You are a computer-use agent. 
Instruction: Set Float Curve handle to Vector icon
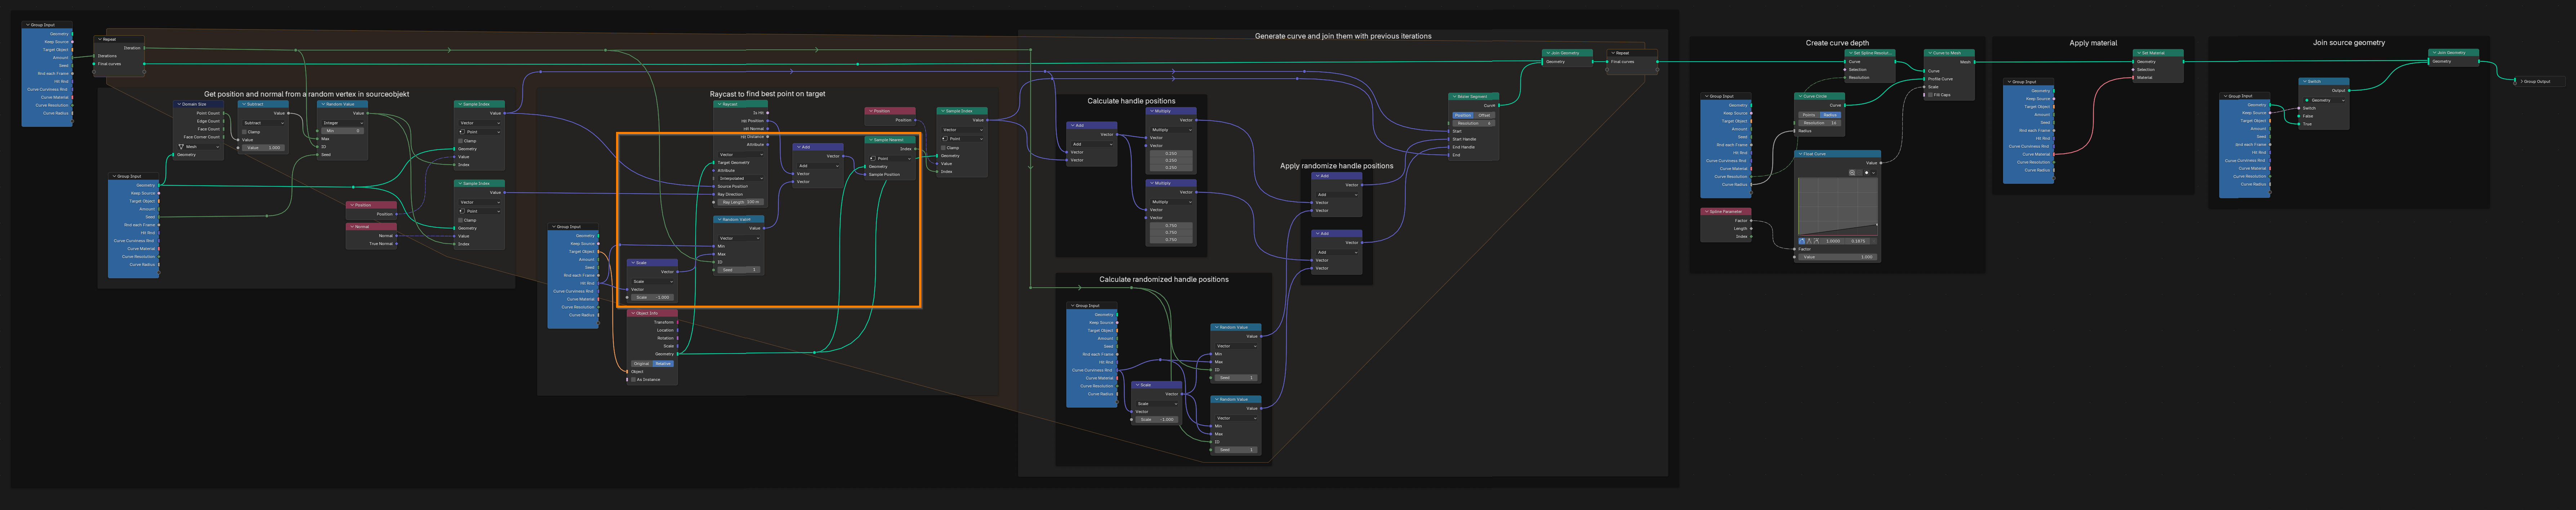click(1809, 241)
